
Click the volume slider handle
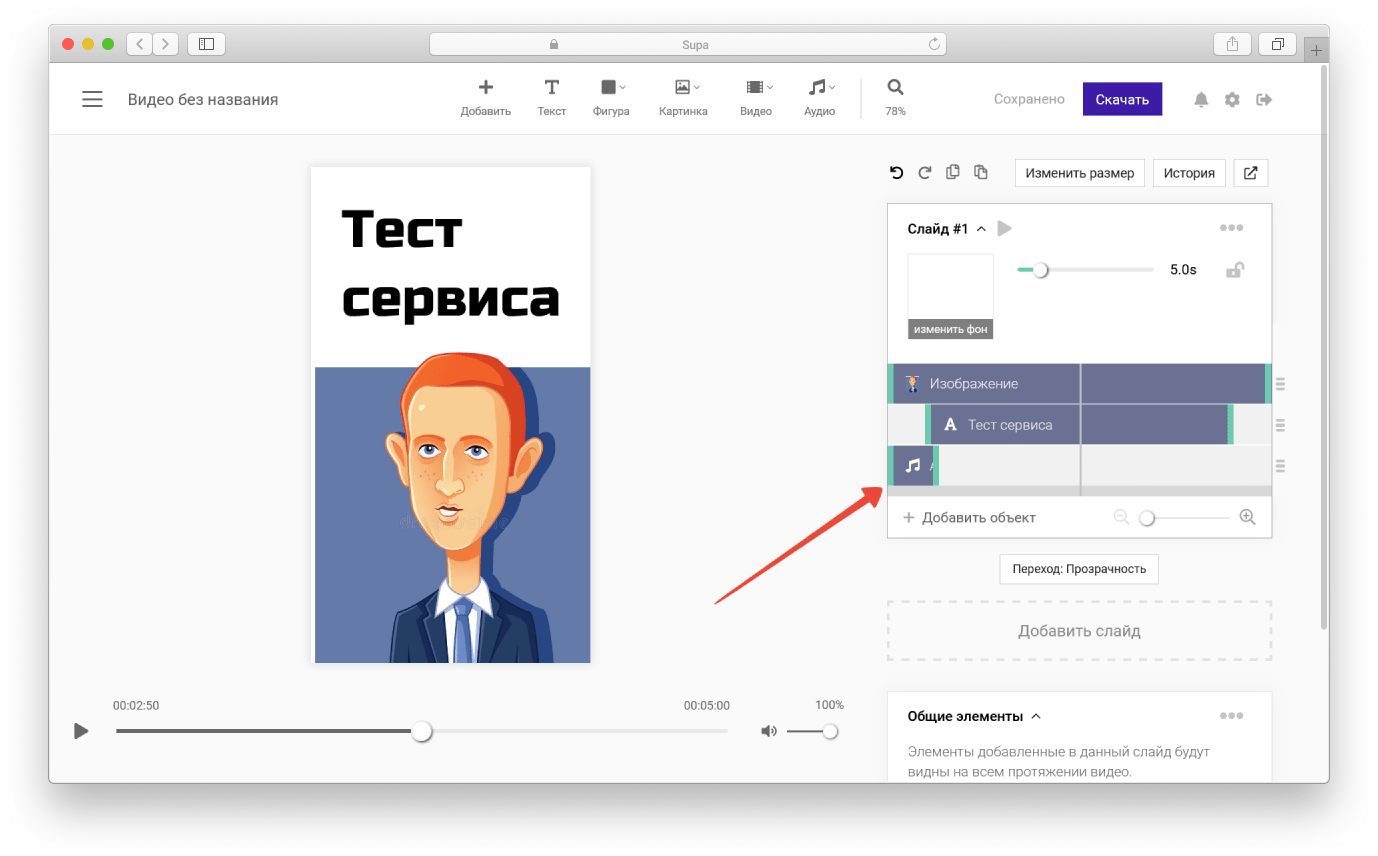[x=830, y=731]
